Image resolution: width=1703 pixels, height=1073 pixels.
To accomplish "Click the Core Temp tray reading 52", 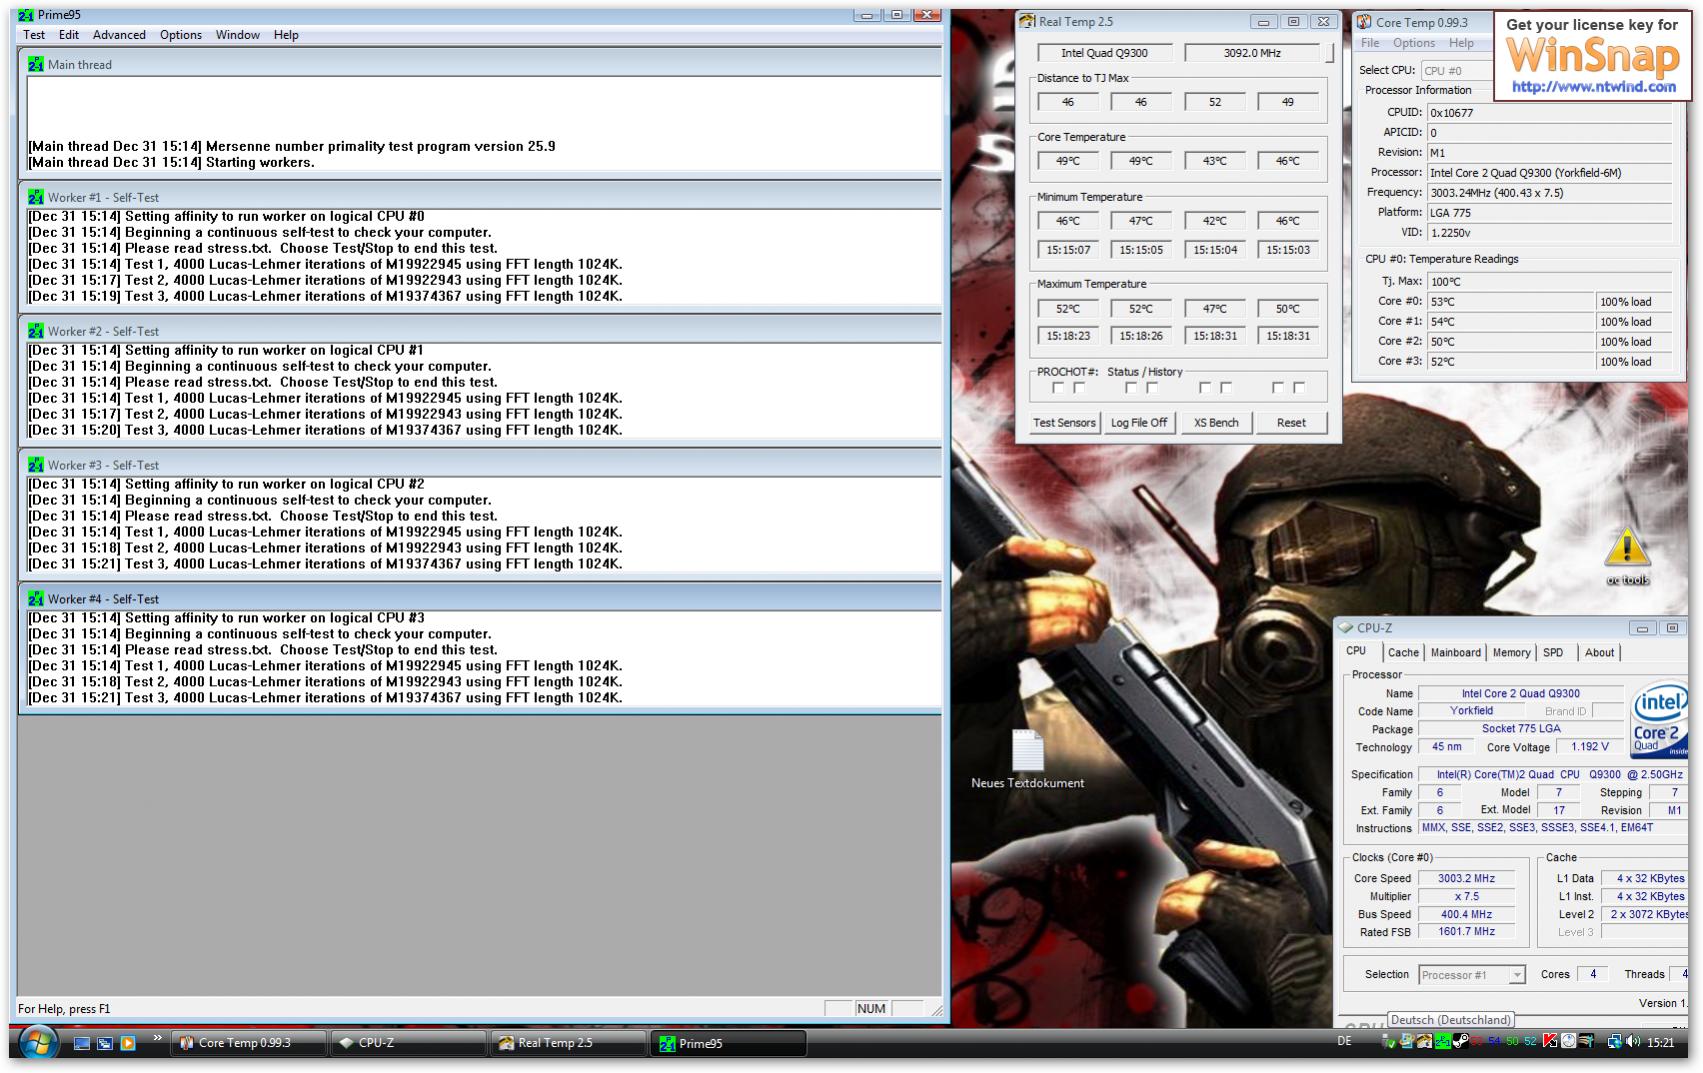I will pos(1530,1041).
